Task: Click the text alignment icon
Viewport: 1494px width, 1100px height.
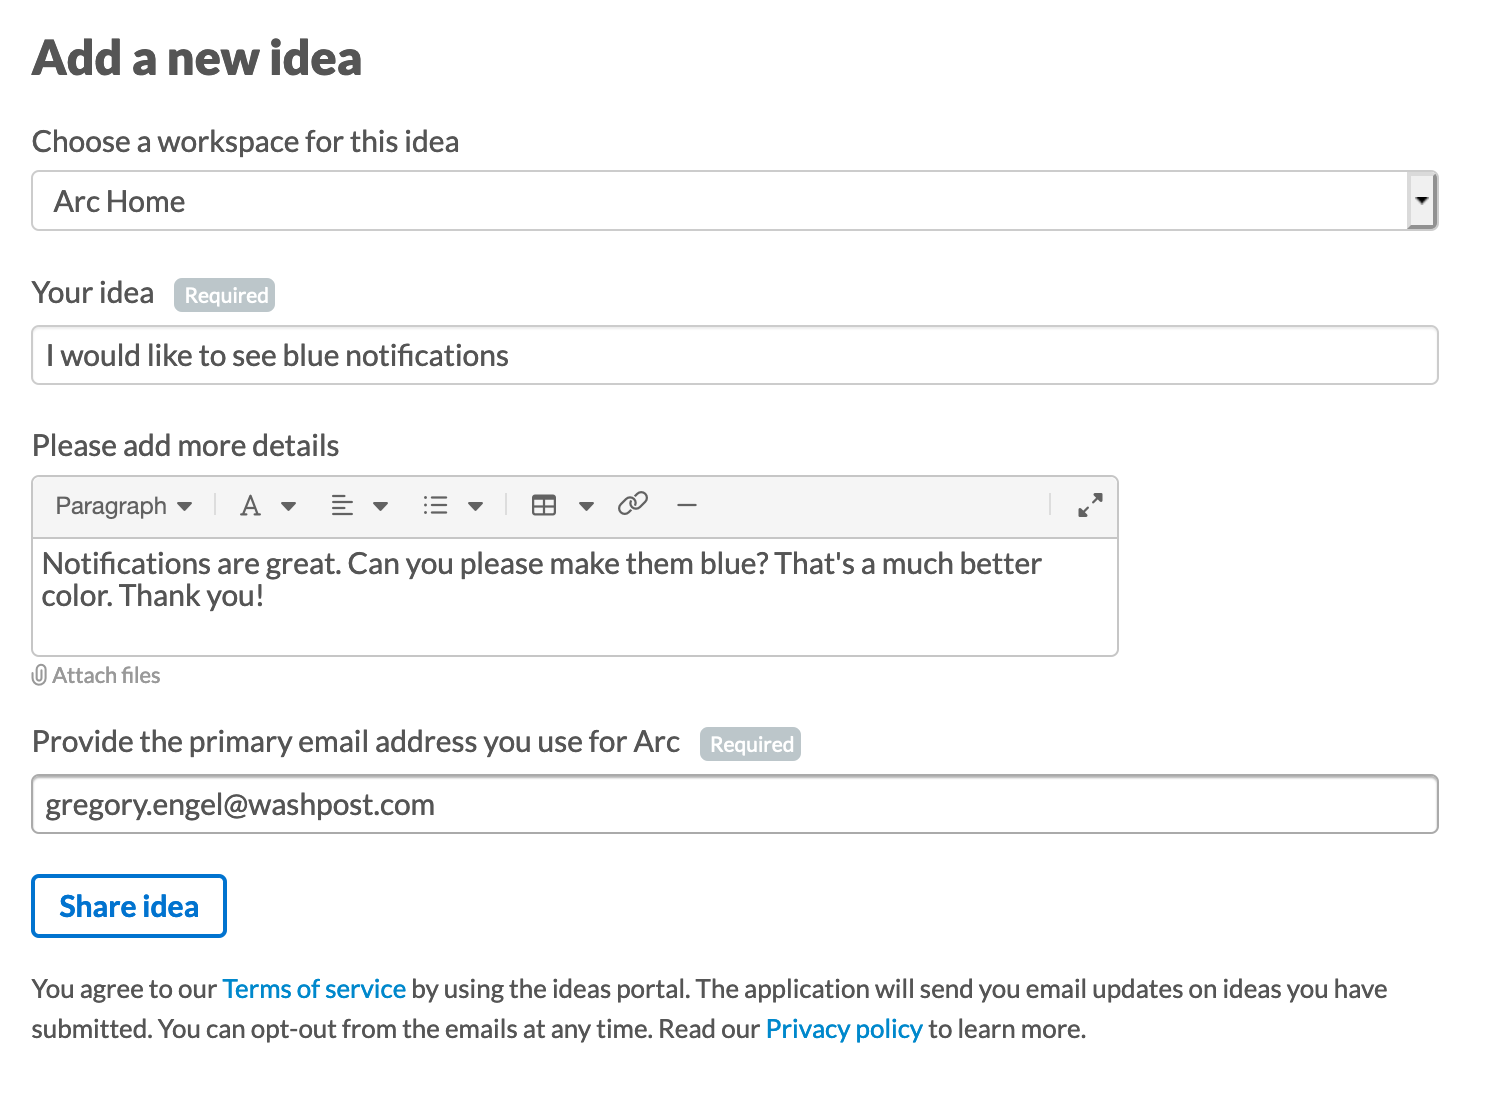Action: [342, 506]
